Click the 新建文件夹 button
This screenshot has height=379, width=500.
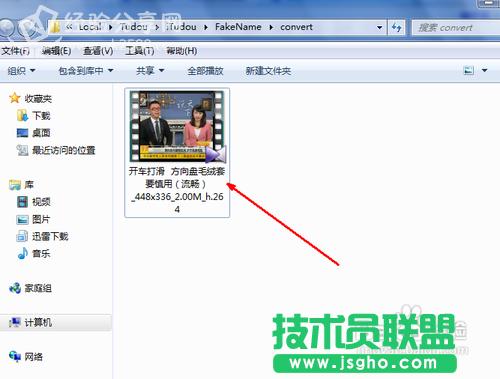(268, 71)
